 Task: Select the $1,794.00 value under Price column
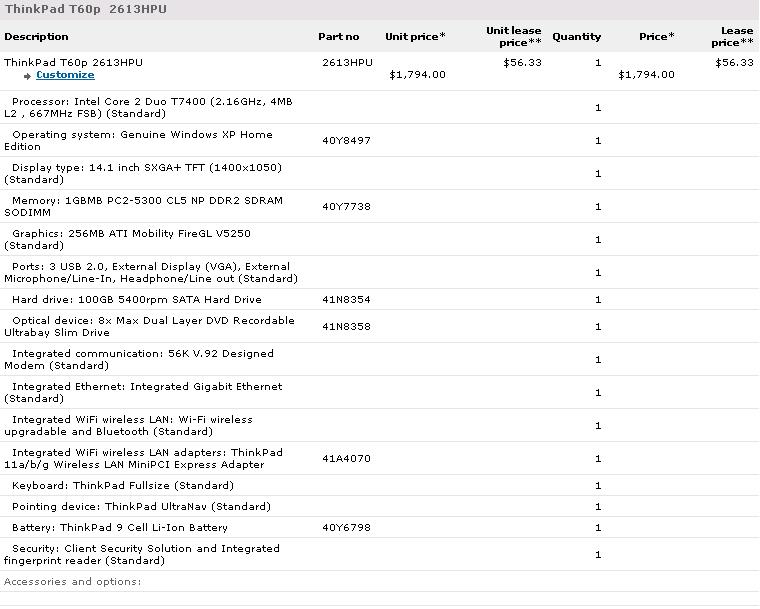(646, 75)
